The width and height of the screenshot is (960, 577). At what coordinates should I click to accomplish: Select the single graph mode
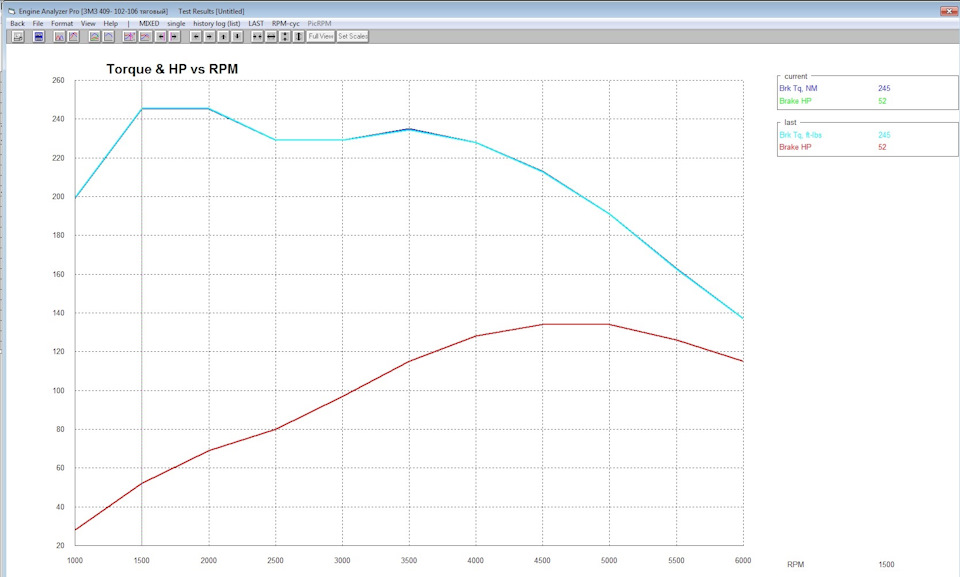point(176,23)
